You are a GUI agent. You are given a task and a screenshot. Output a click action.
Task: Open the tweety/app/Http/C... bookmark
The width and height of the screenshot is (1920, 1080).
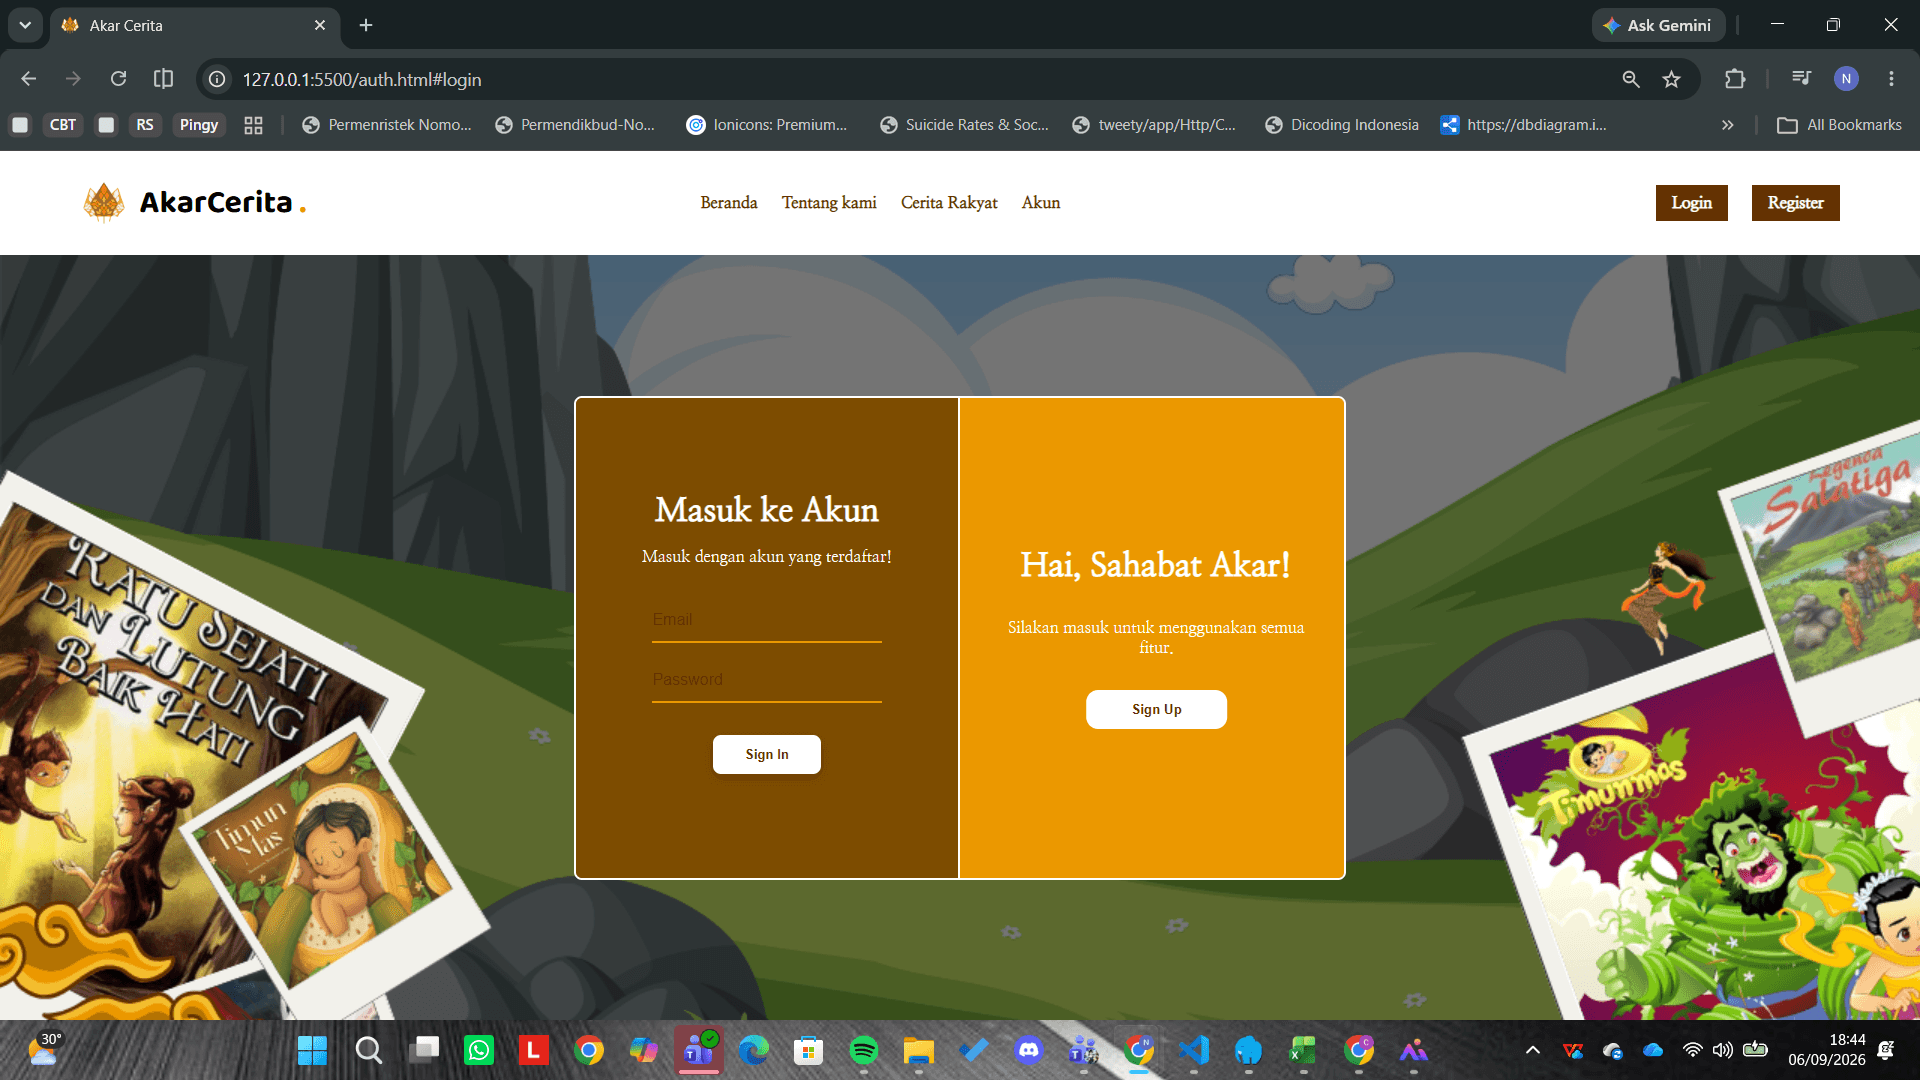(x=1154, y=125)
